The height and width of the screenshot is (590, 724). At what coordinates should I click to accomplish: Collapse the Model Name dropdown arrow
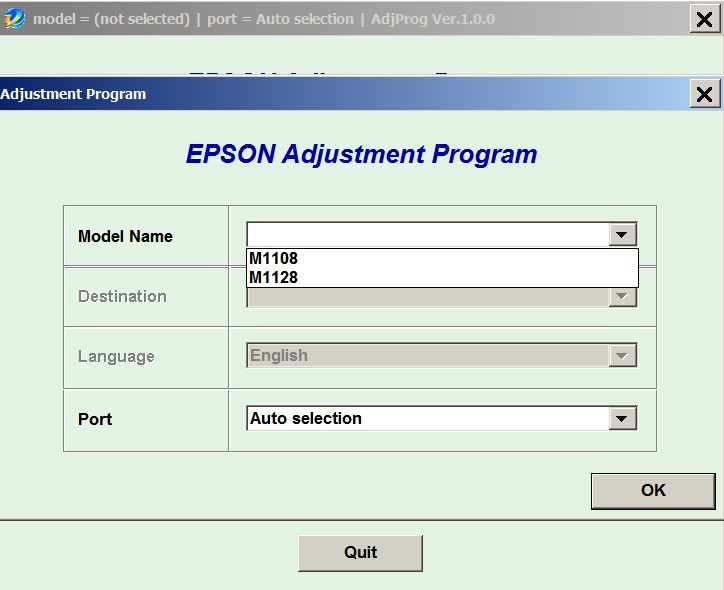(621, 235)
